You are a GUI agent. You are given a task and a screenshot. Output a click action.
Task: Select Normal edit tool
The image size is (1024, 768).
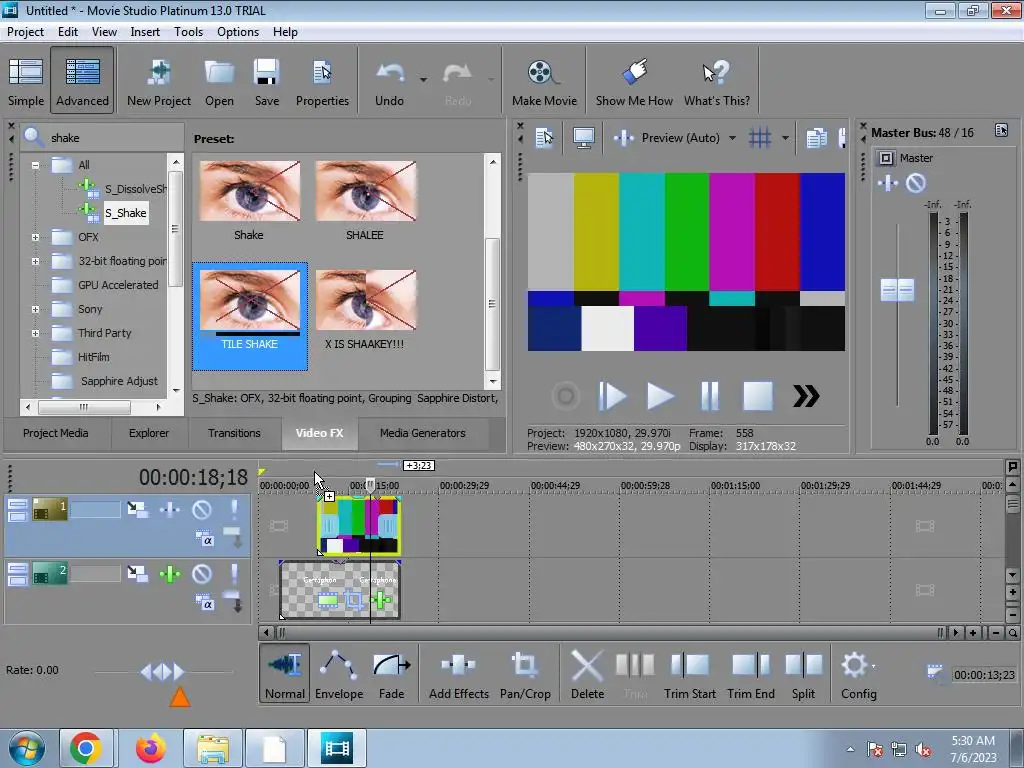tap(285, 673)
